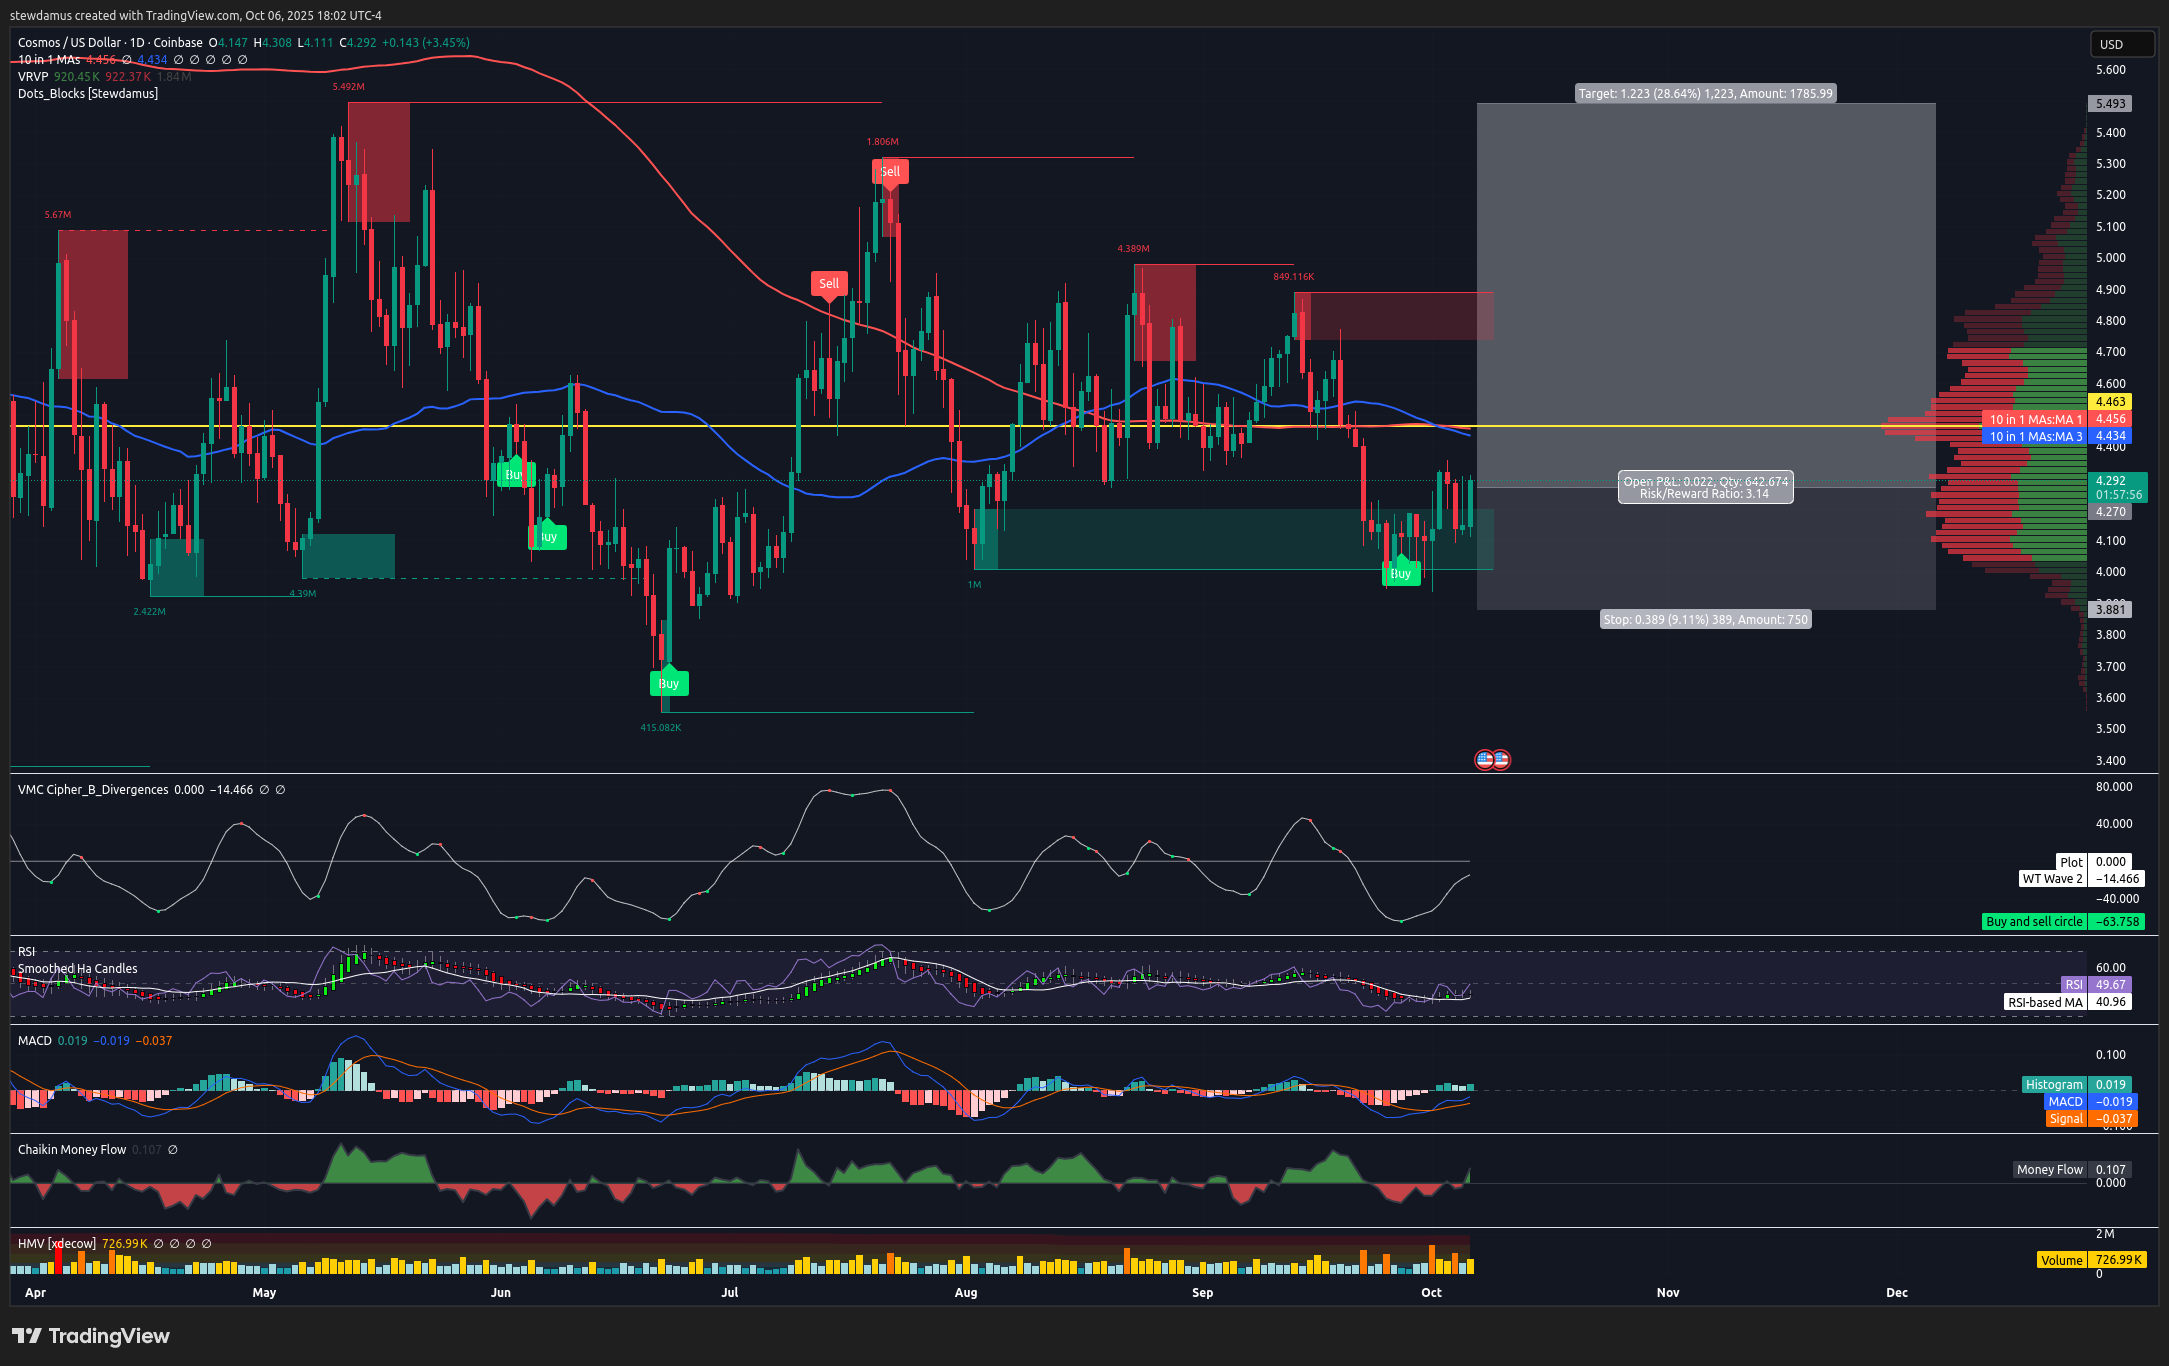Viewport: 2169px width, 1366px height.
Task: Click the 10 in 1 MAs:MA 1 price tag
Action: point(2035,420)
